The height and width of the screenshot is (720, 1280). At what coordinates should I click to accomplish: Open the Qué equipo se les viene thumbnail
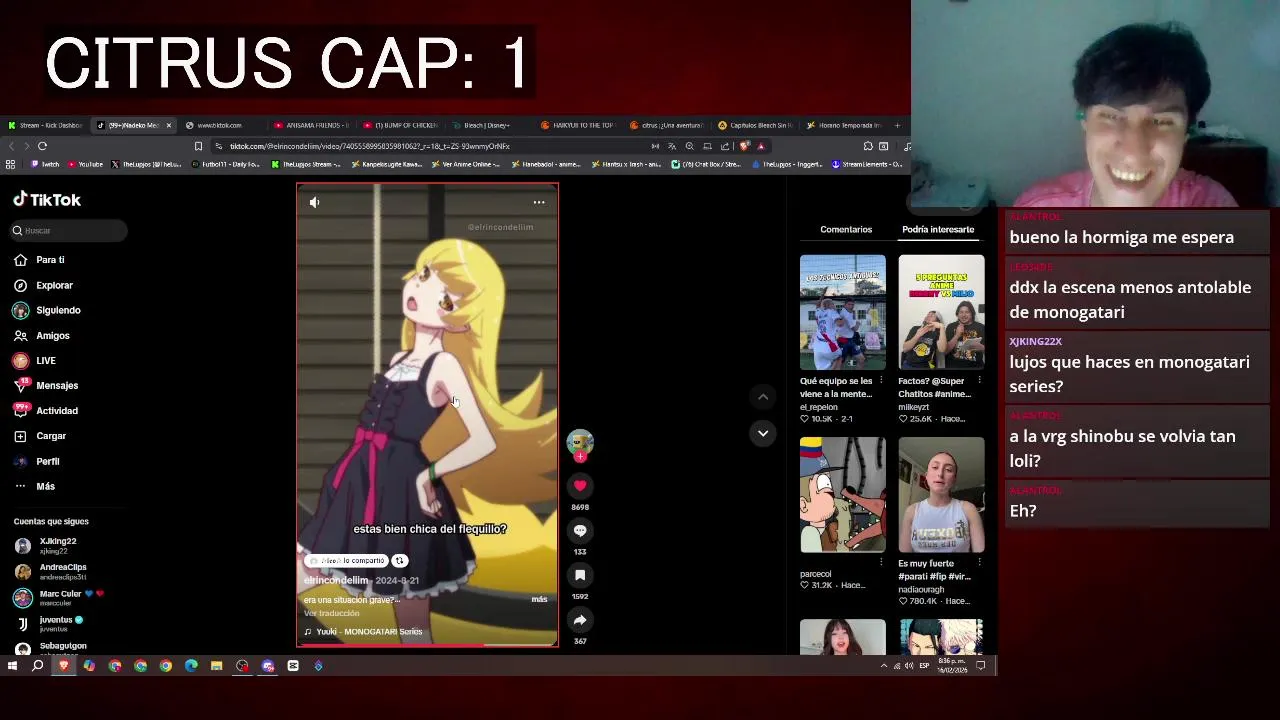pyautogui.click(x=842, y=312)
